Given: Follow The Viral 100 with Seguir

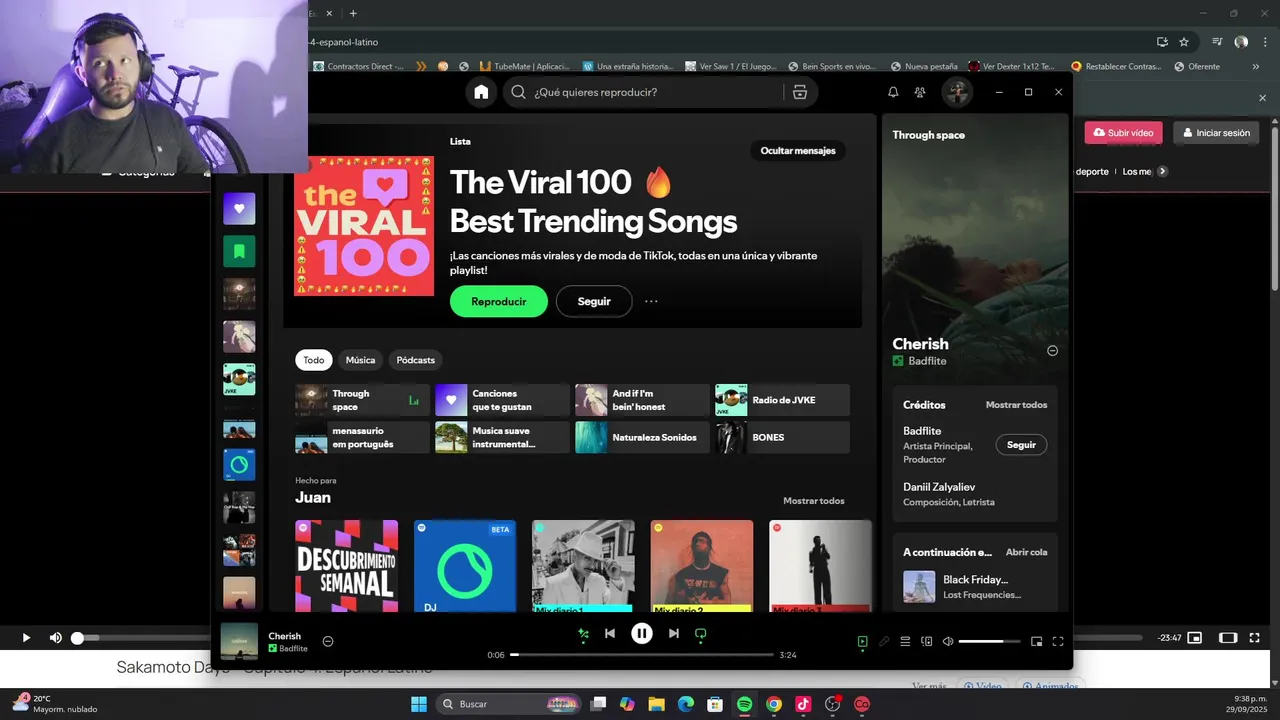Looking at the screenshot, I should pyautogui.click(x=594, y=301).
